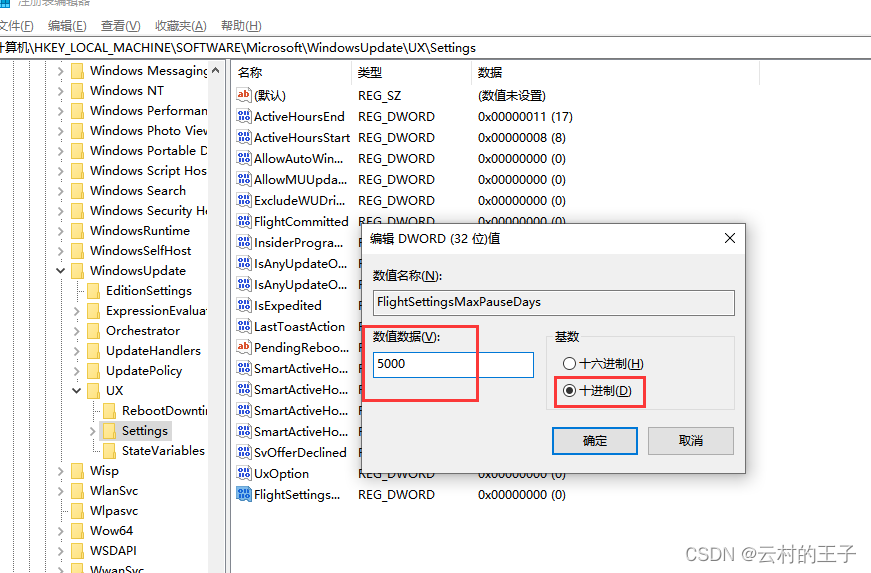
Task: Click the registry path address bar
Action: [x=436, y=48]
